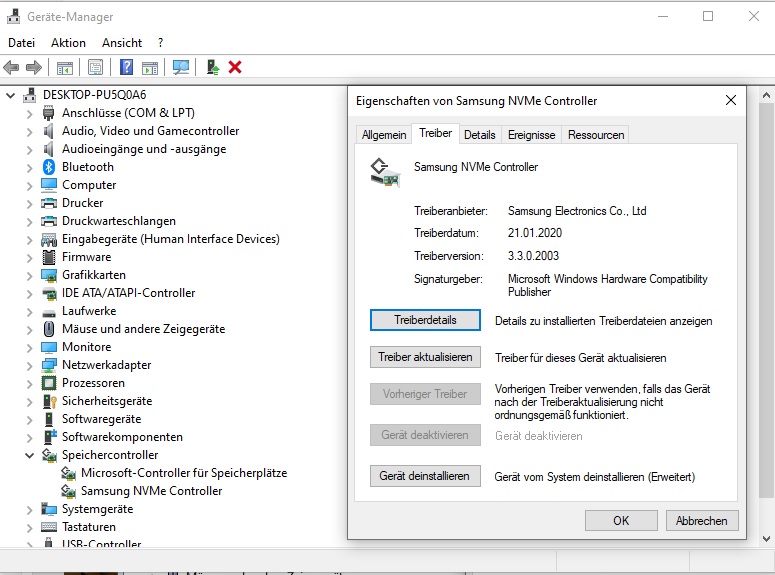Image resolution: width=775 pixels, height=575 pixels.
Task: Click the Monitore display icon
Action: point(49,347)
